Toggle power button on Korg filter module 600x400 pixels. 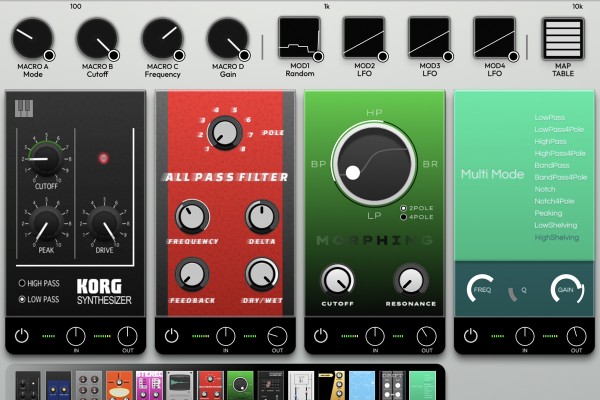(21, 335)
